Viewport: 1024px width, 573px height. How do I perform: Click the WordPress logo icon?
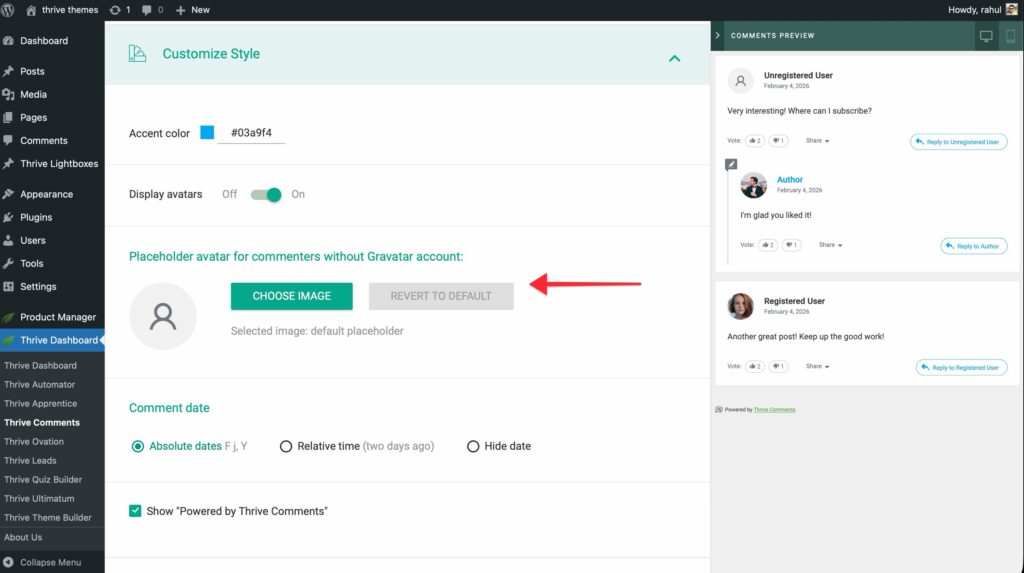pos(10,10)
